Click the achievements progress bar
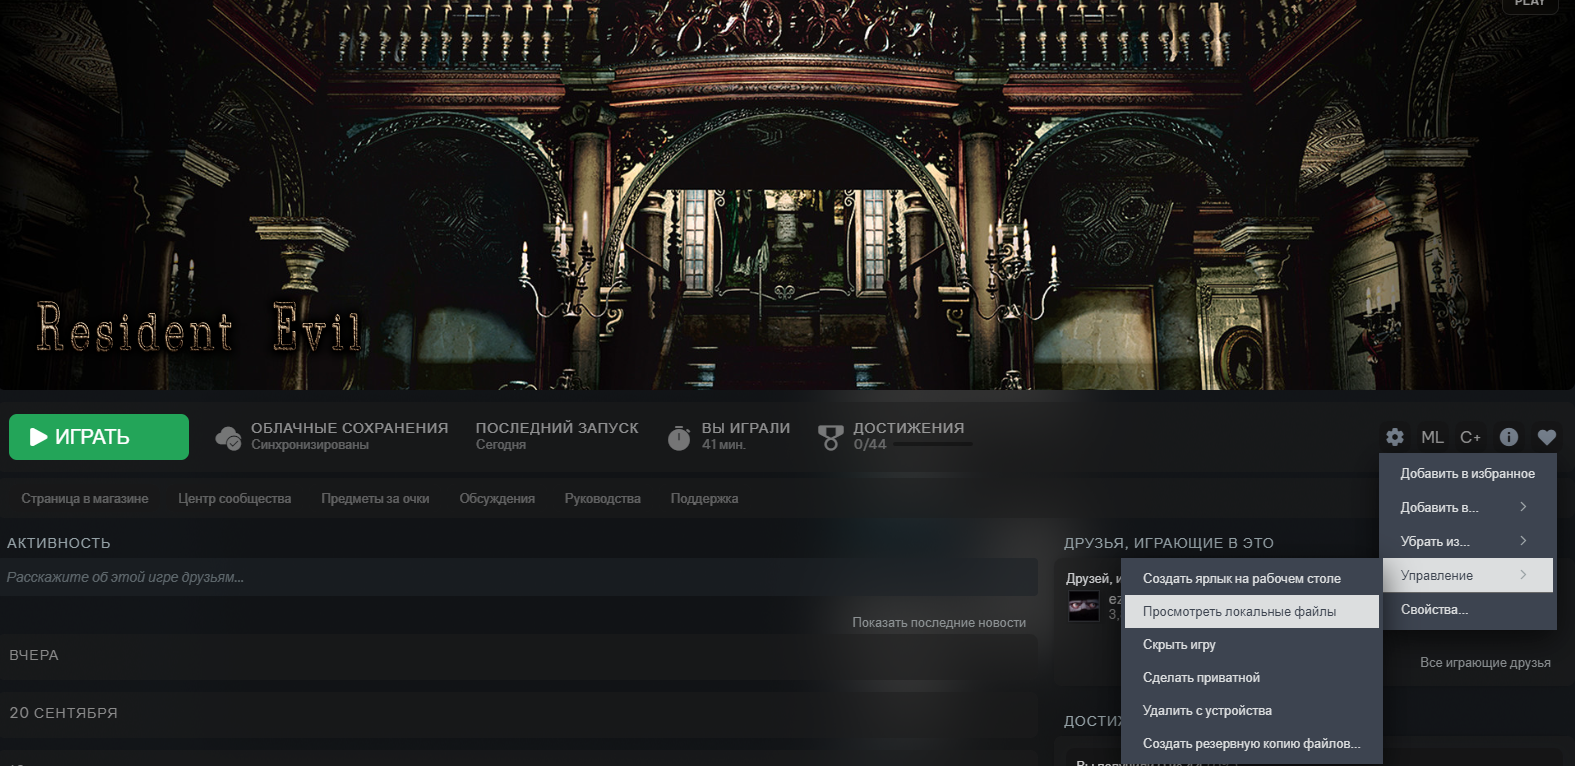 click(x=932, y=444)
